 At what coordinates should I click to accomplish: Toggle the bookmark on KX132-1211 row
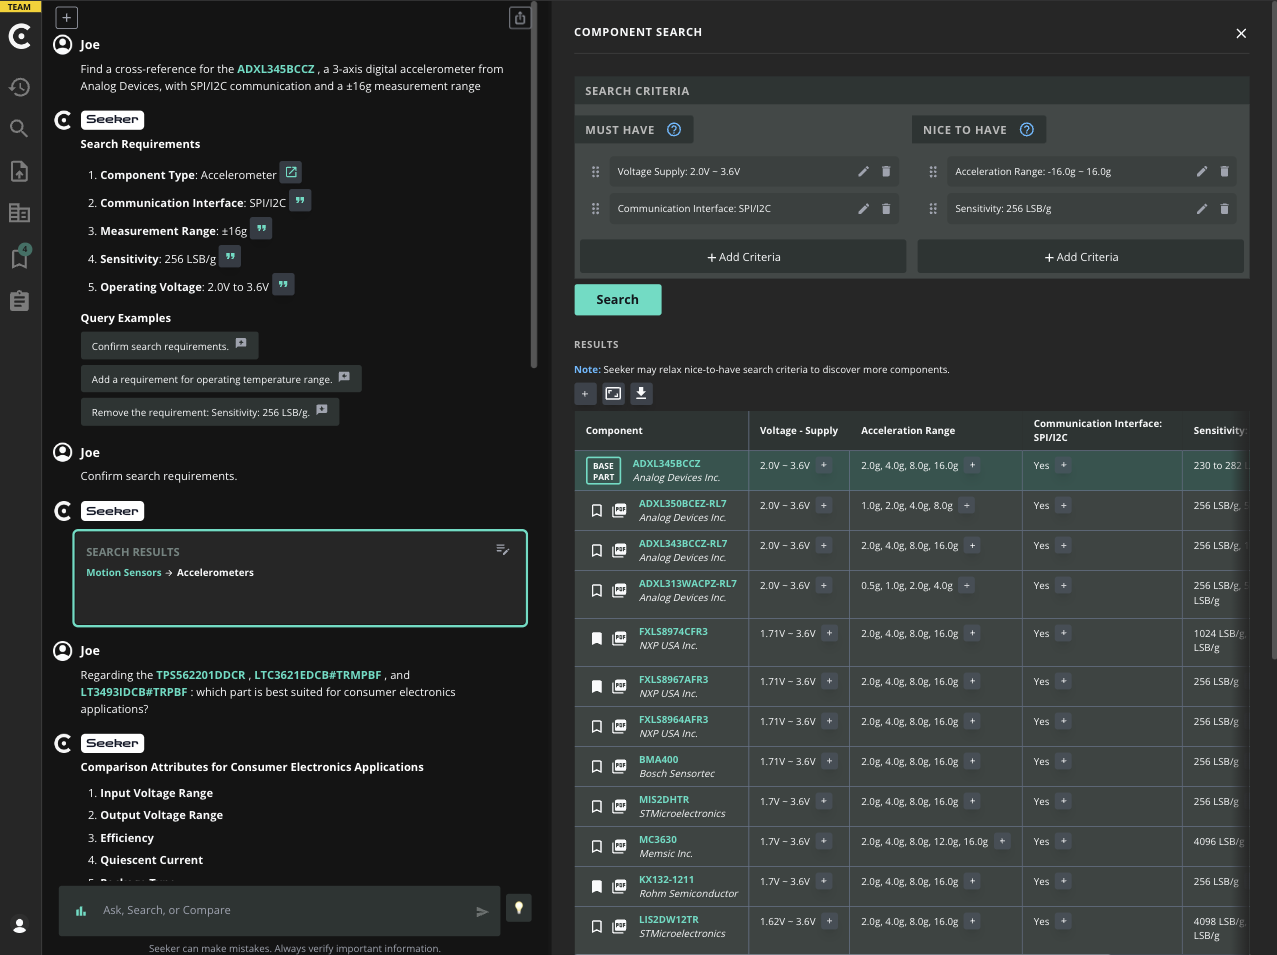click(597, 886)
